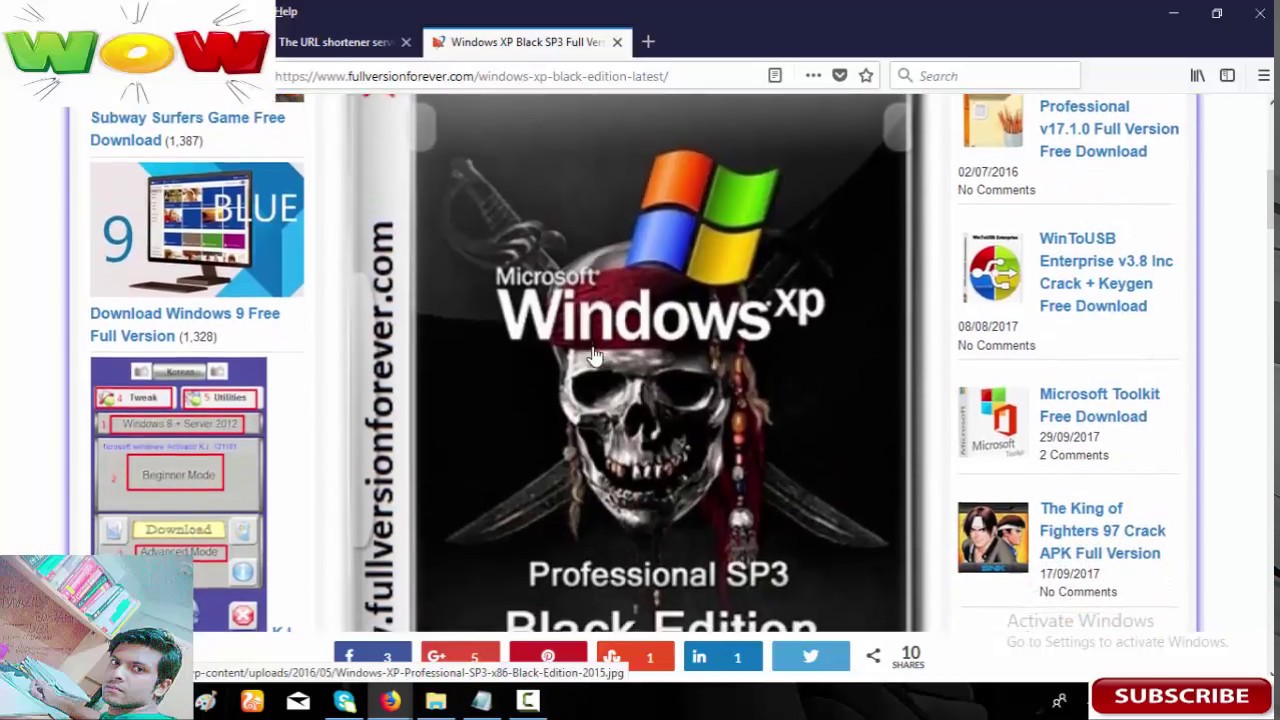Open People icon in system tray
The width and height of the screenshot is (1280, 720).
tap(1059, 701)
